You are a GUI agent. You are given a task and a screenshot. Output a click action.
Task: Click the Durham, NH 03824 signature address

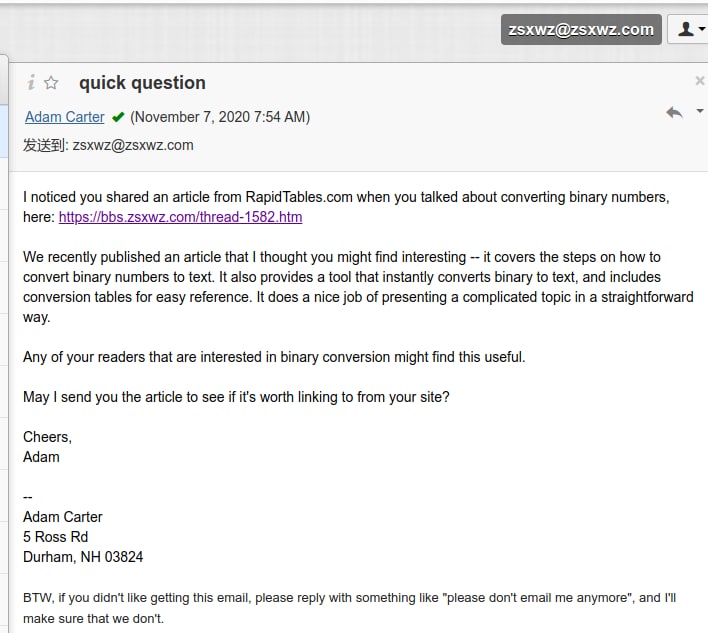[x=83, y=557]
